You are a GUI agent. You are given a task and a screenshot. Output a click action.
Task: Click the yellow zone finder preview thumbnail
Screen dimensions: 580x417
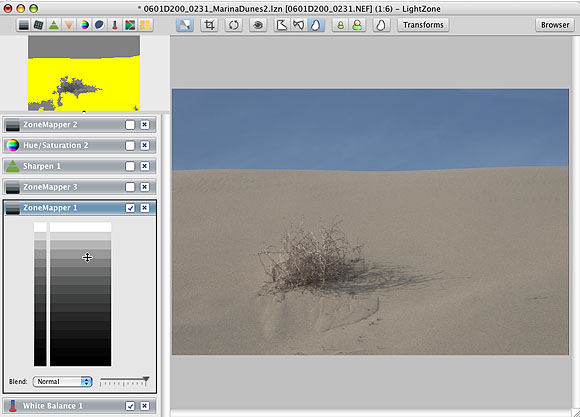84,73
